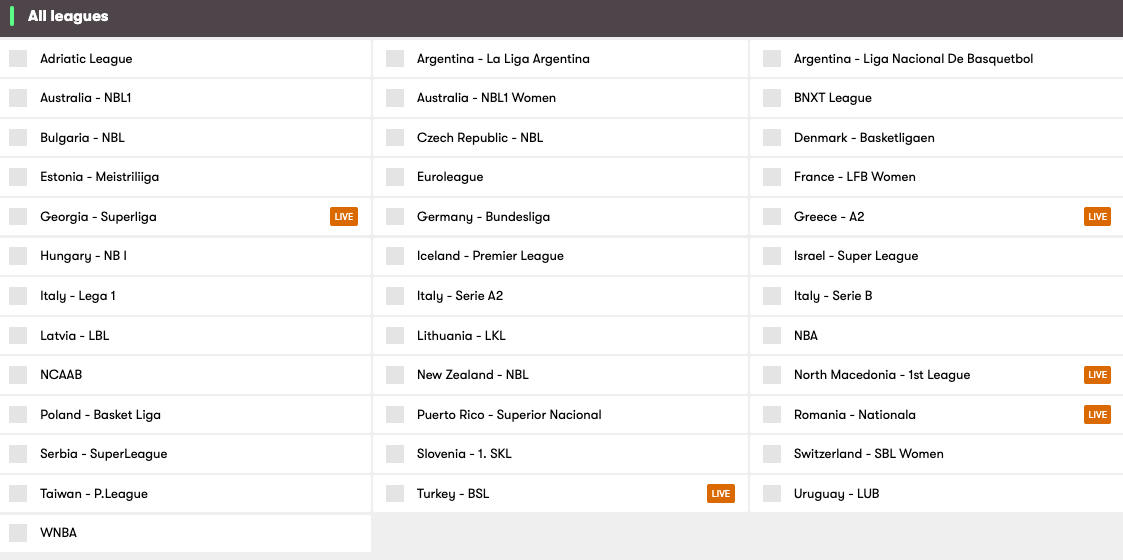
Task: Select the text 'New Zealand - NBL'
Action: [x=473, y=375]
